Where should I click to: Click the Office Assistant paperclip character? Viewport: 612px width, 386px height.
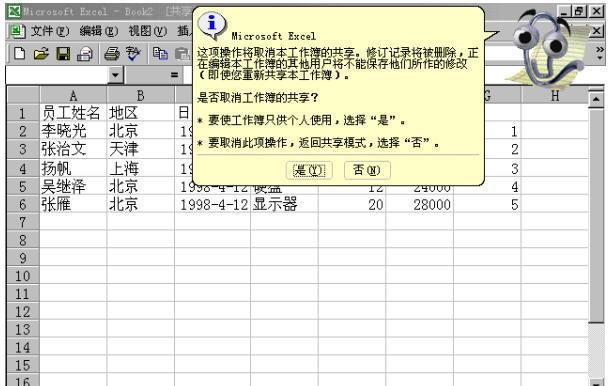click(546, 49)
